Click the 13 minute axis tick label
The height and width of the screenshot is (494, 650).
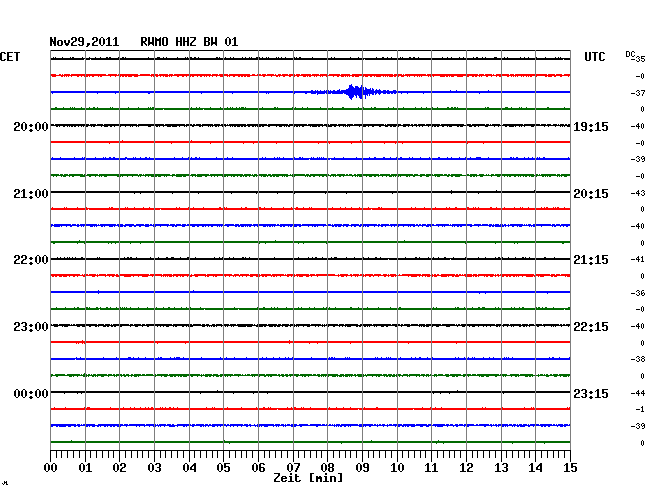point(501,468)
